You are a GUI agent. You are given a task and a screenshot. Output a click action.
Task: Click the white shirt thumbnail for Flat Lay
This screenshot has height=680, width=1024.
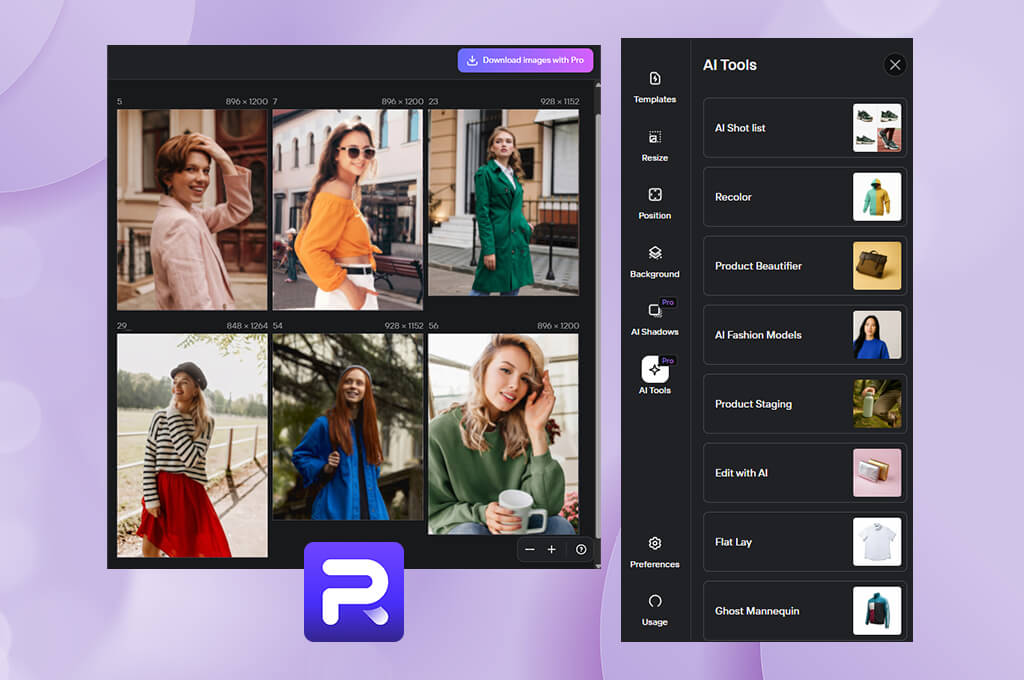tap(877, 542)
